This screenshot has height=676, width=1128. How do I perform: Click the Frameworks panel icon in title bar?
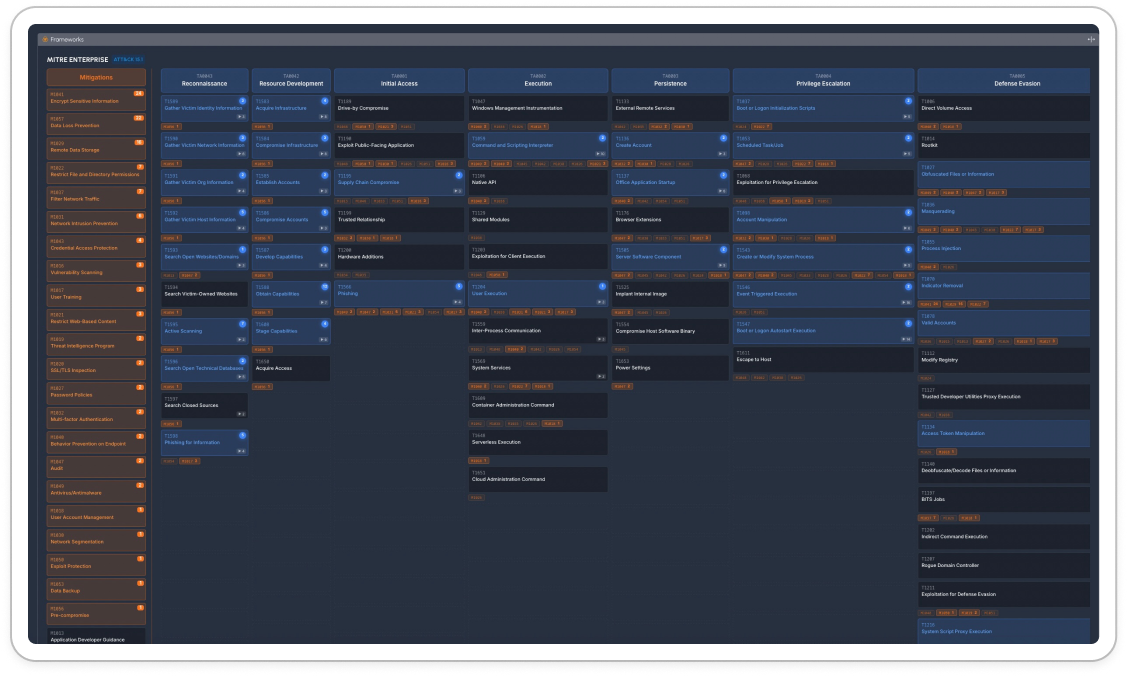pyautogui.click(x=45, y=39)
